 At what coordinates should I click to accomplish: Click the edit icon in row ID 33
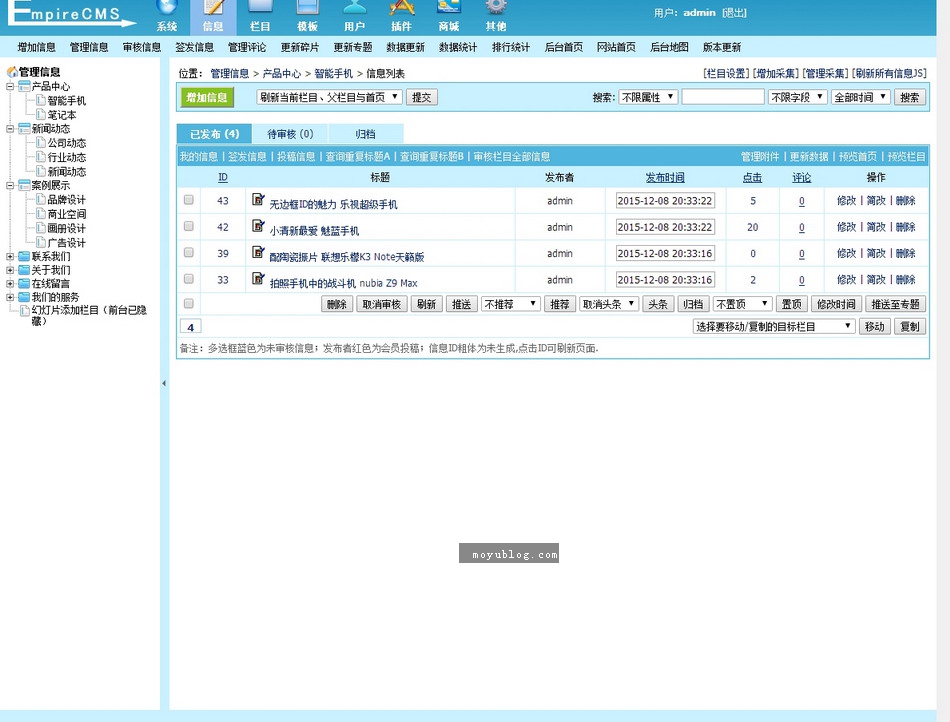(259, 279)
